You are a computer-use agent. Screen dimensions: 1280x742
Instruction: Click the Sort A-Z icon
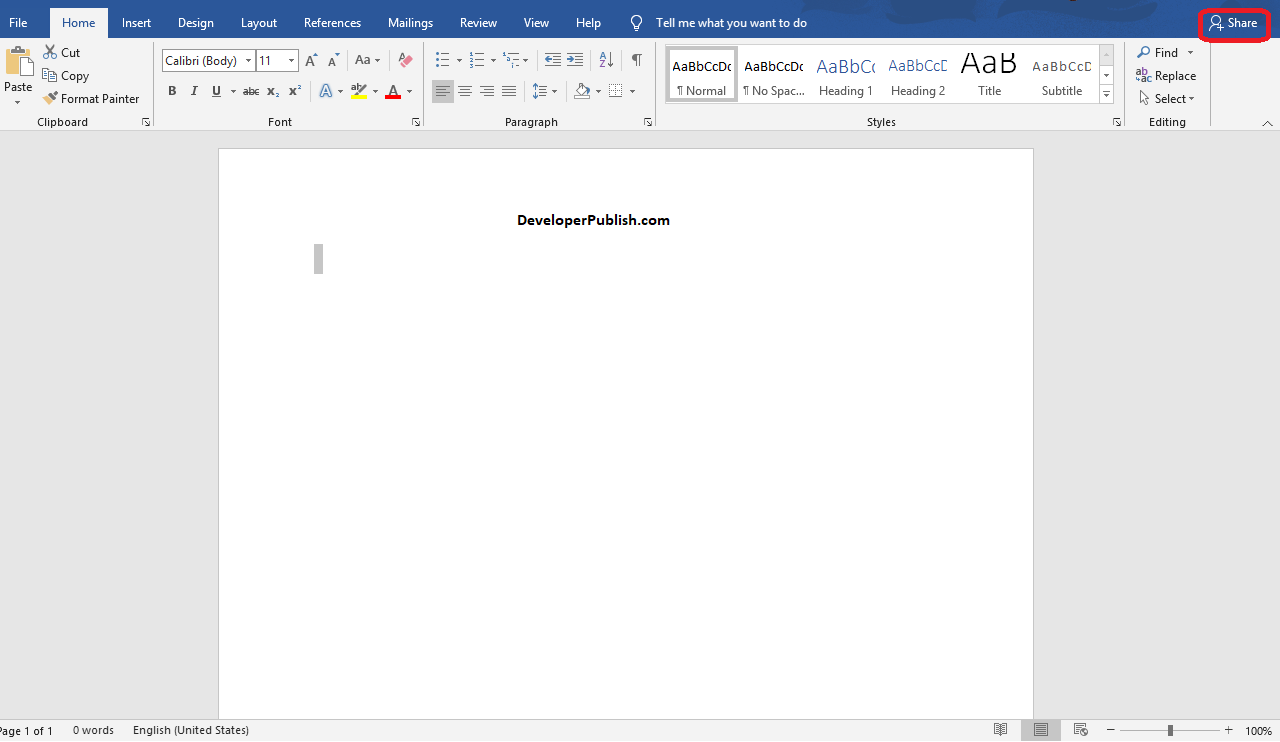coord(606,61)
